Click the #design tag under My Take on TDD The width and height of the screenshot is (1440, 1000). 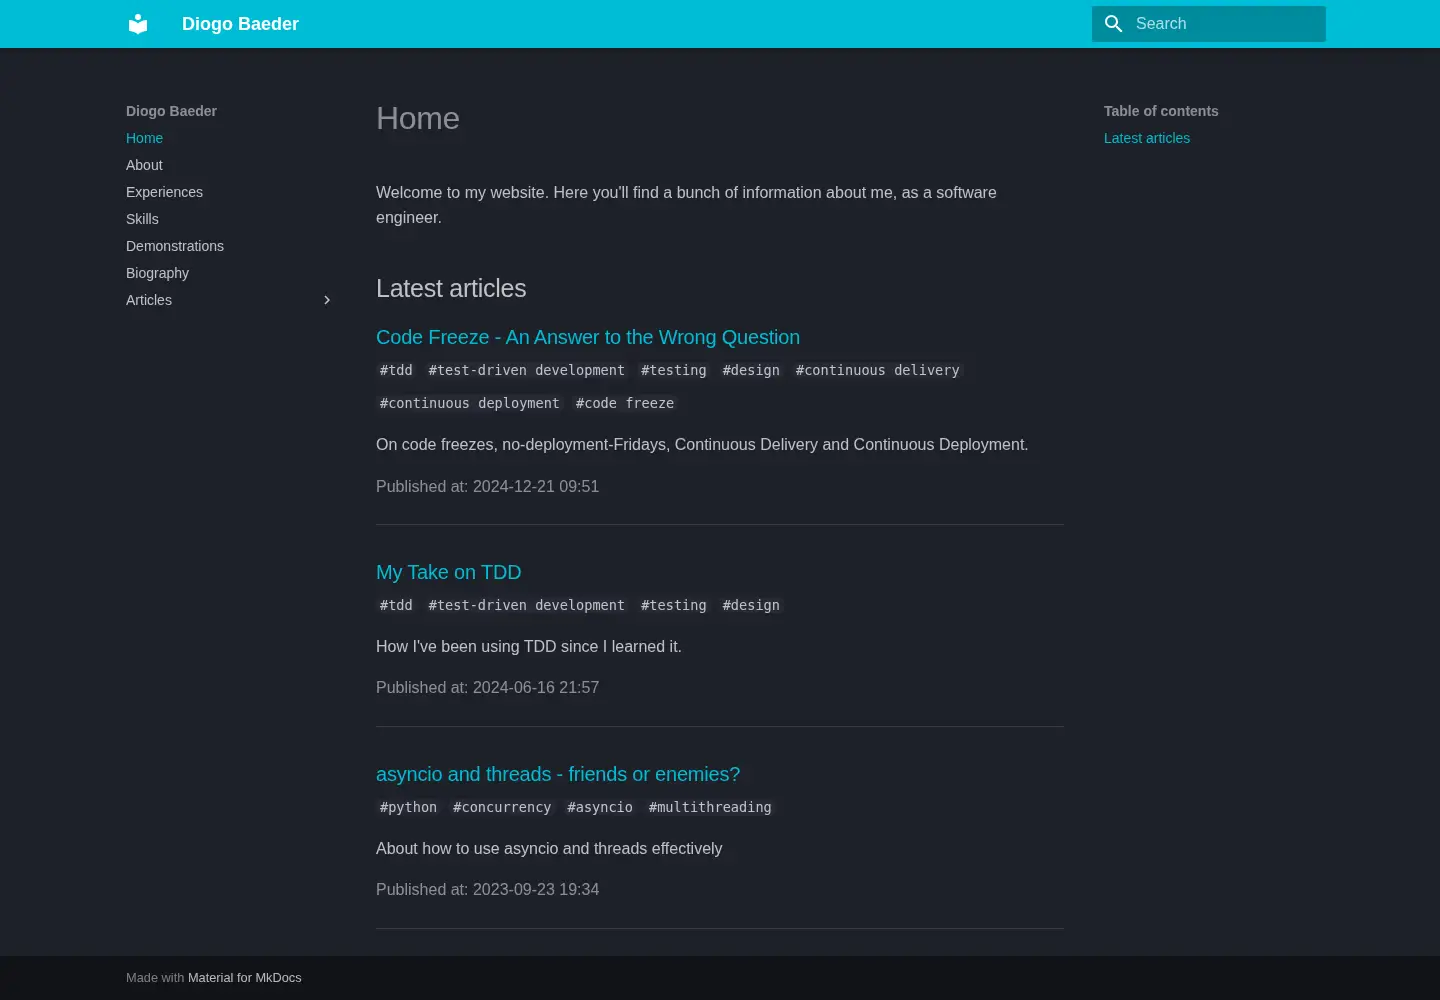pos(751,605)
